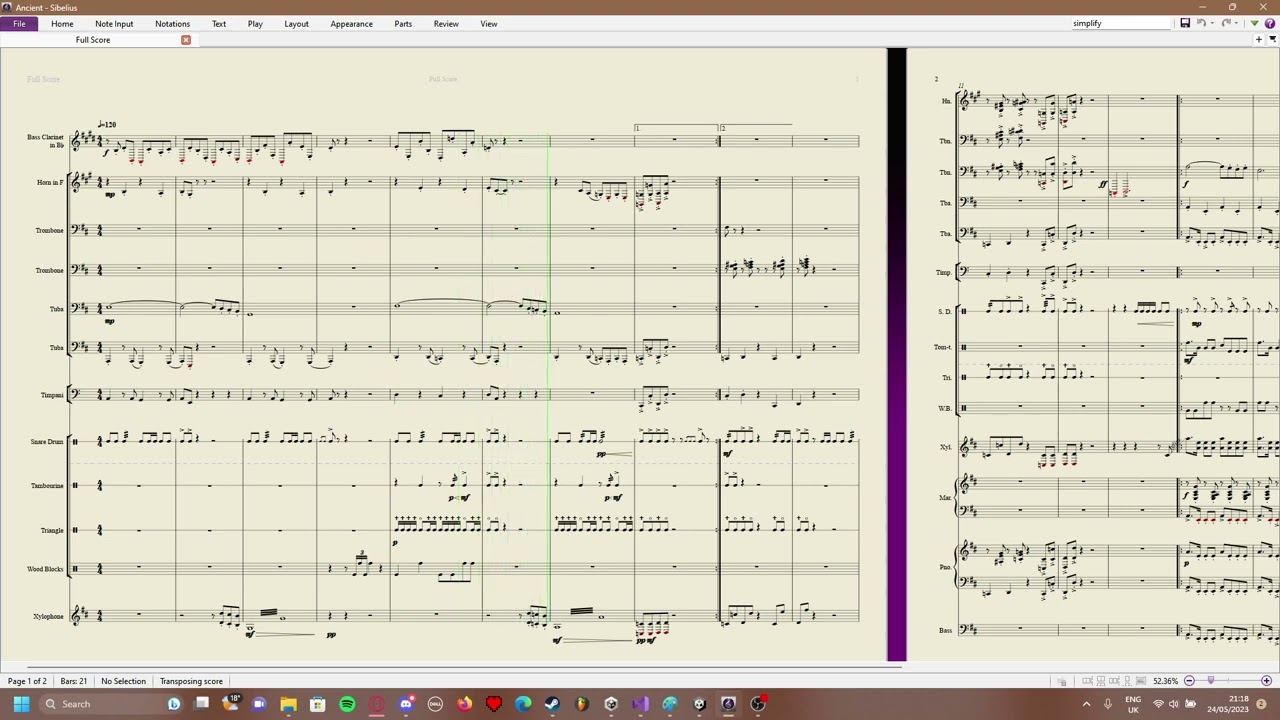Click 'Bars: 21' status entry
Viewport: 1280px width, 720px height.
pyautogui.click(x=73, y=681)
